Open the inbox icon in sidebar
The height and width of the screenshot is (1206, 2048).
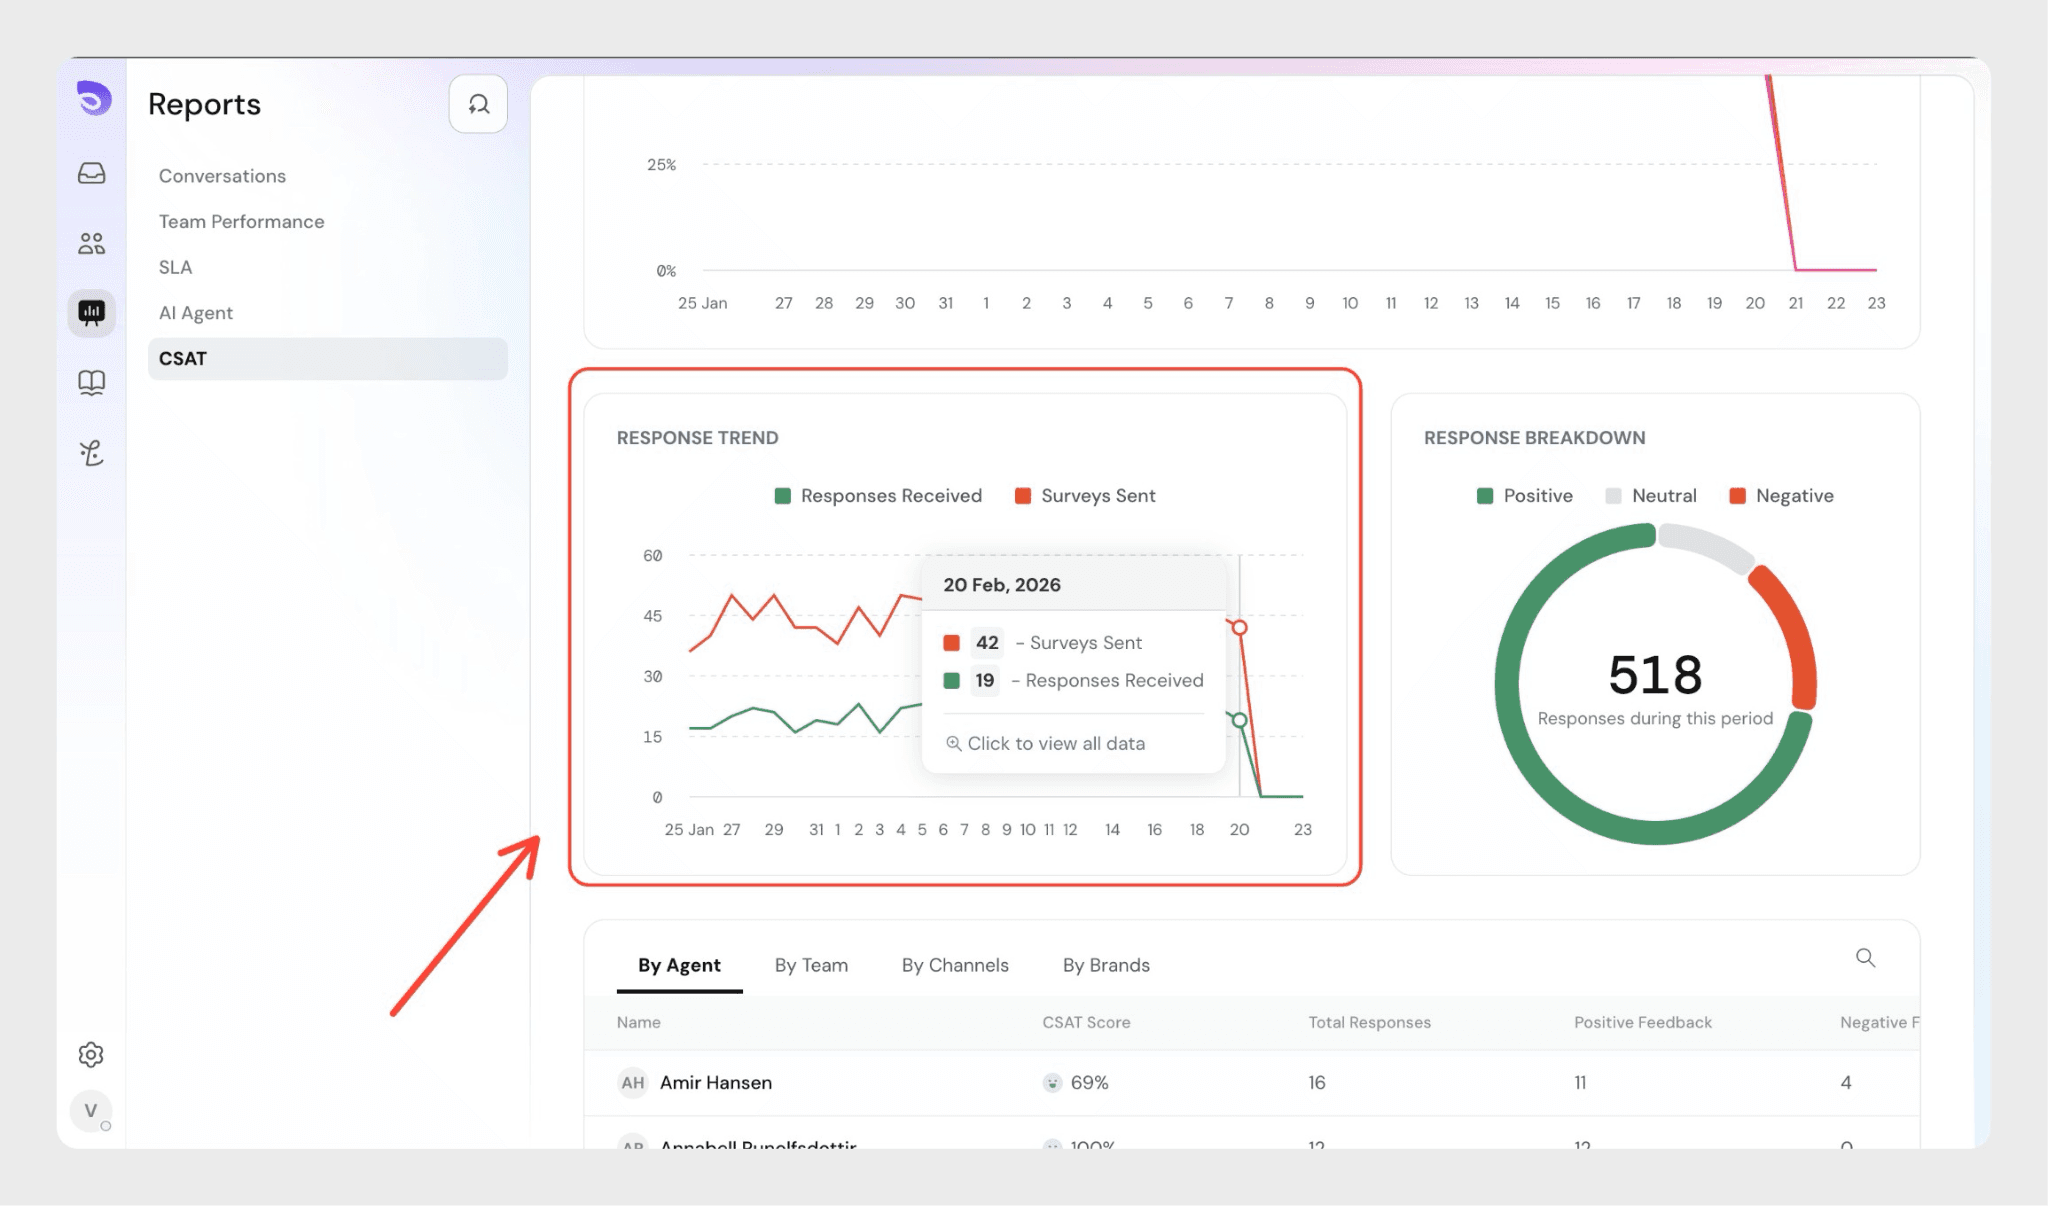pos(92,173)
